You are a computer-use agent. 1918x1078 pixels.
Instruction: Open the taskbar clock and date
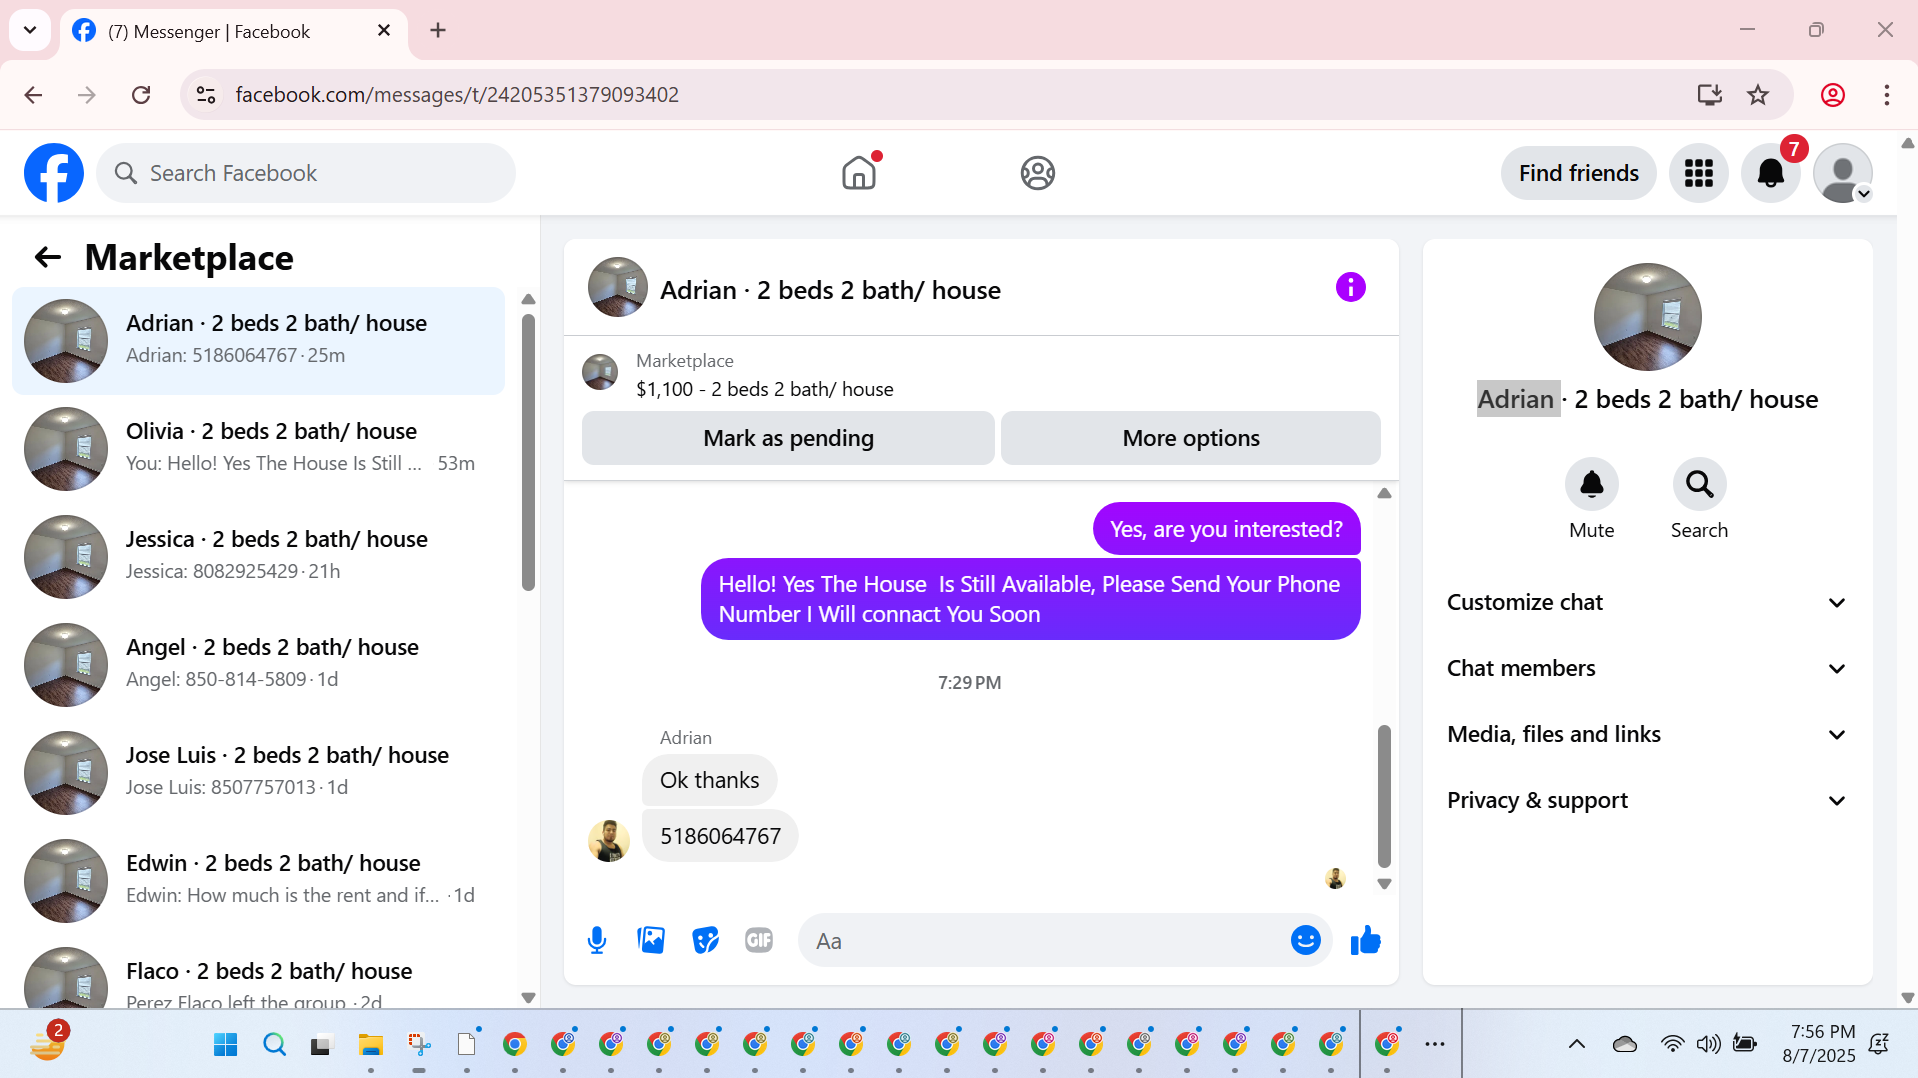pos(1820,1044)
